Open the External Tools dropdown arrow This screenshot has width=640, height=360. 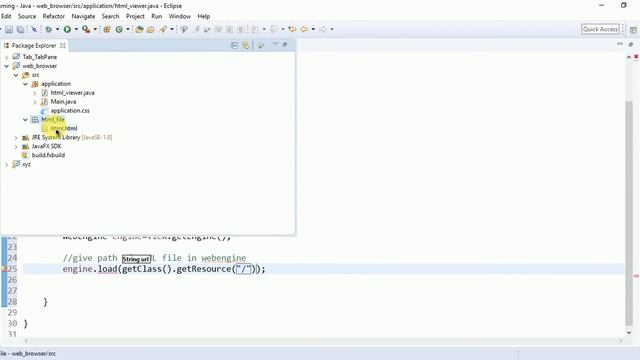tap(95, 29)
